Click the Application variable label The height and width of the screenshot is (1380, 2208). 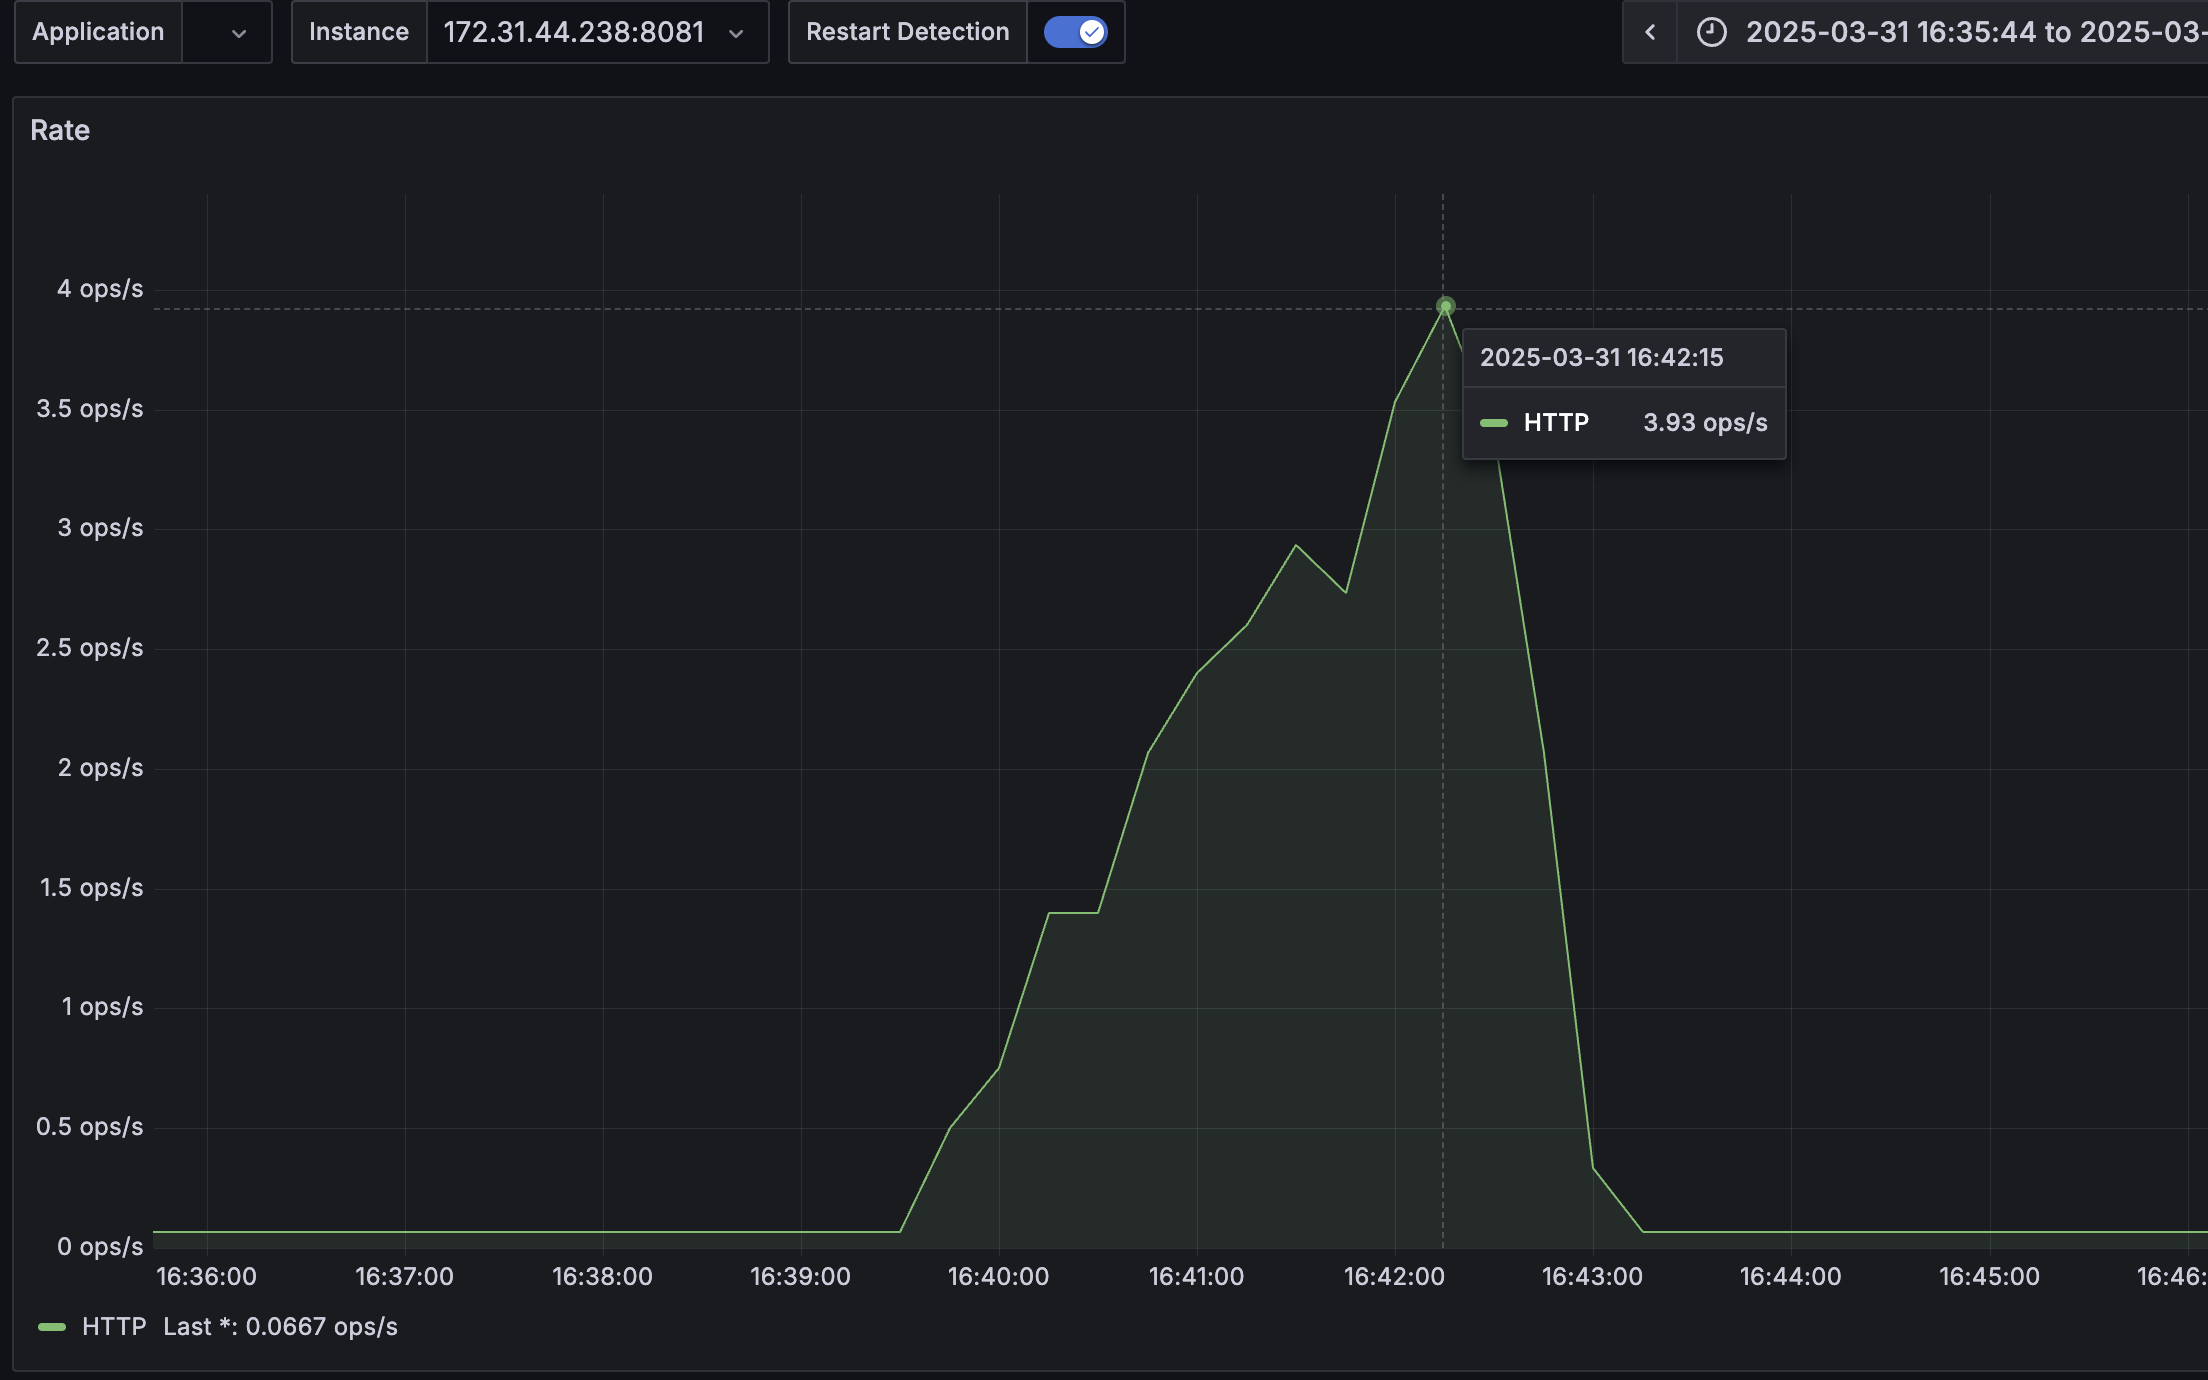[x=98, y=32]
